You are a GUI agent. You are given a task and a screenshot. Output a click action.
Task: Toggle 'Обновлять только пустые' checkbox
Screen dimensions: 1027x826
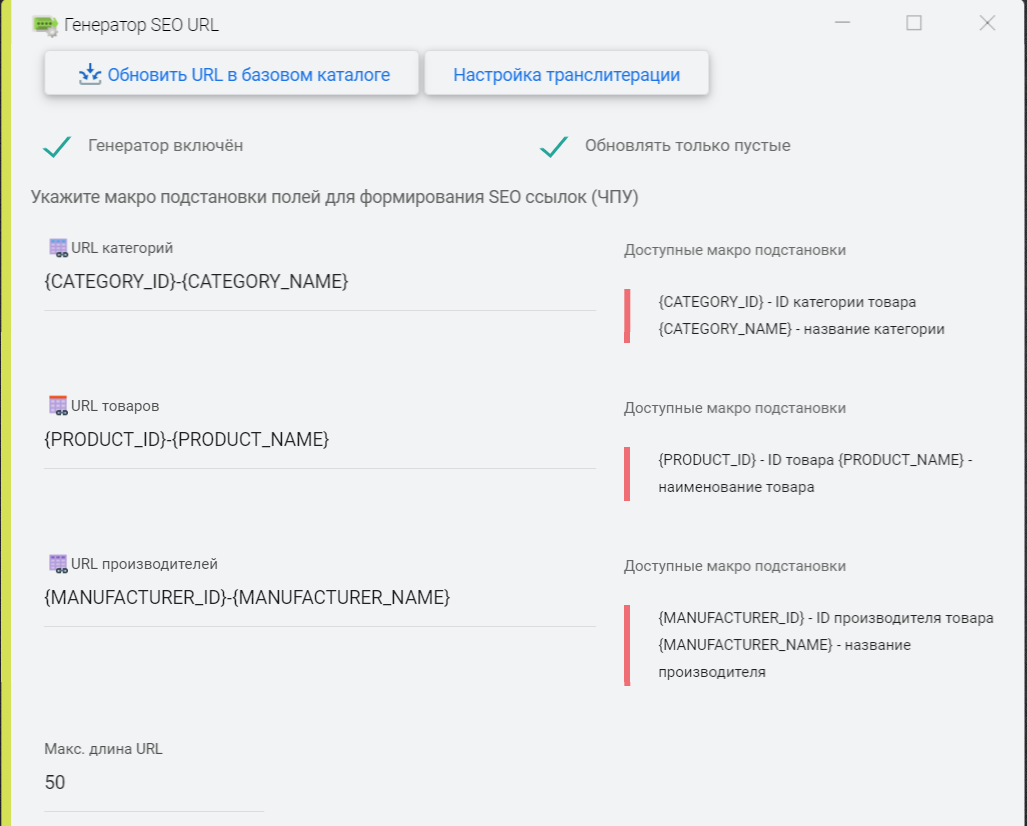coord(554,146)
